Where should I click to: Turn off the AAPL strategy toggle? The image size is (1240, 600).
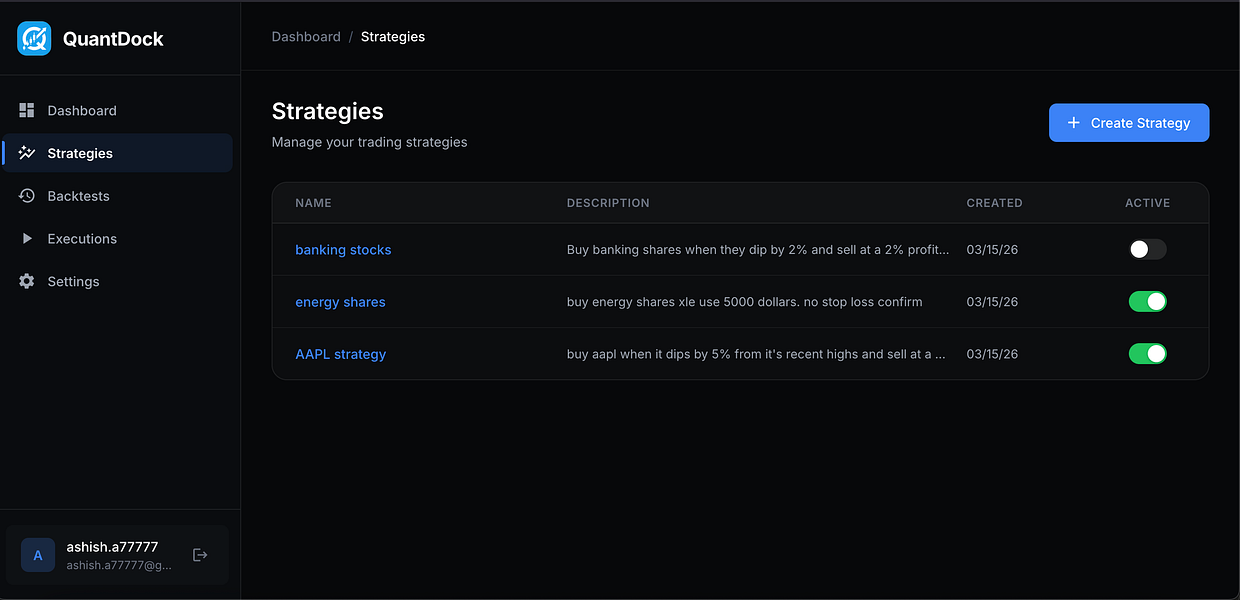[x=1147, y=354]
